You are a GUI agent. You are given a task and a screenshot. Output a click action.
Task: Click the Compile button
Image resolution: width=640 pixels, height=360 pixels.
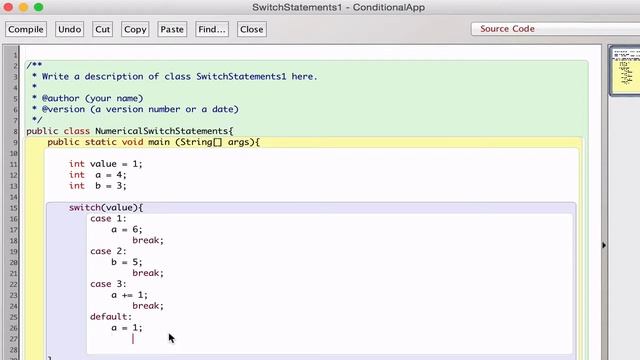point(26,29)
